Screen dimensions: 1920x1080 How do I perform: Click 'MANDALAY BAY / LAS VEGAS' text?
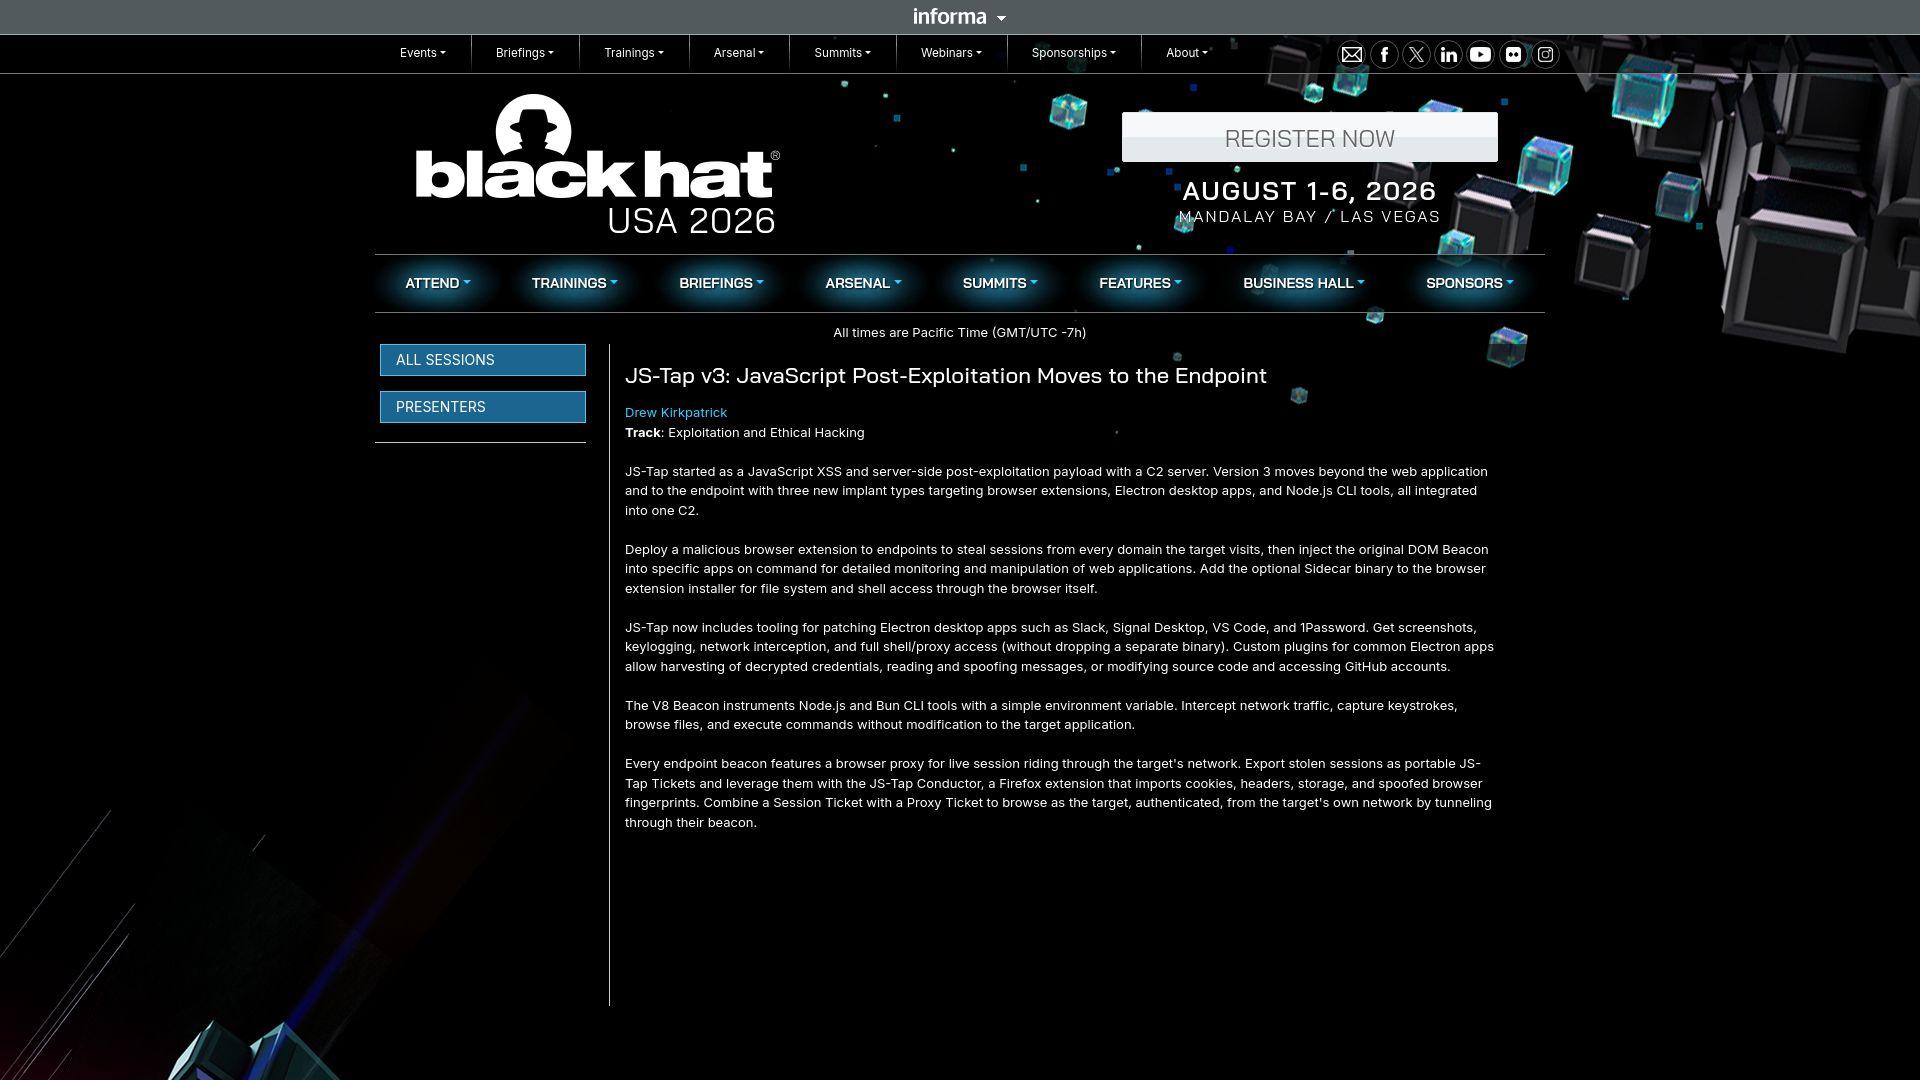tap(1310, 217)
